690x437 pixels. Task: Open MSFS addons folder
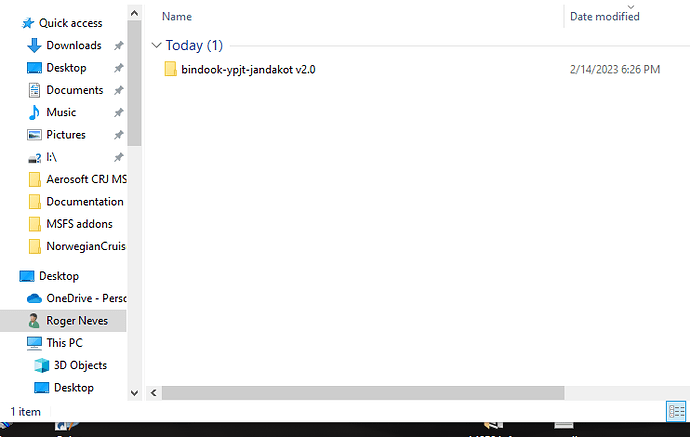(80, 224)
